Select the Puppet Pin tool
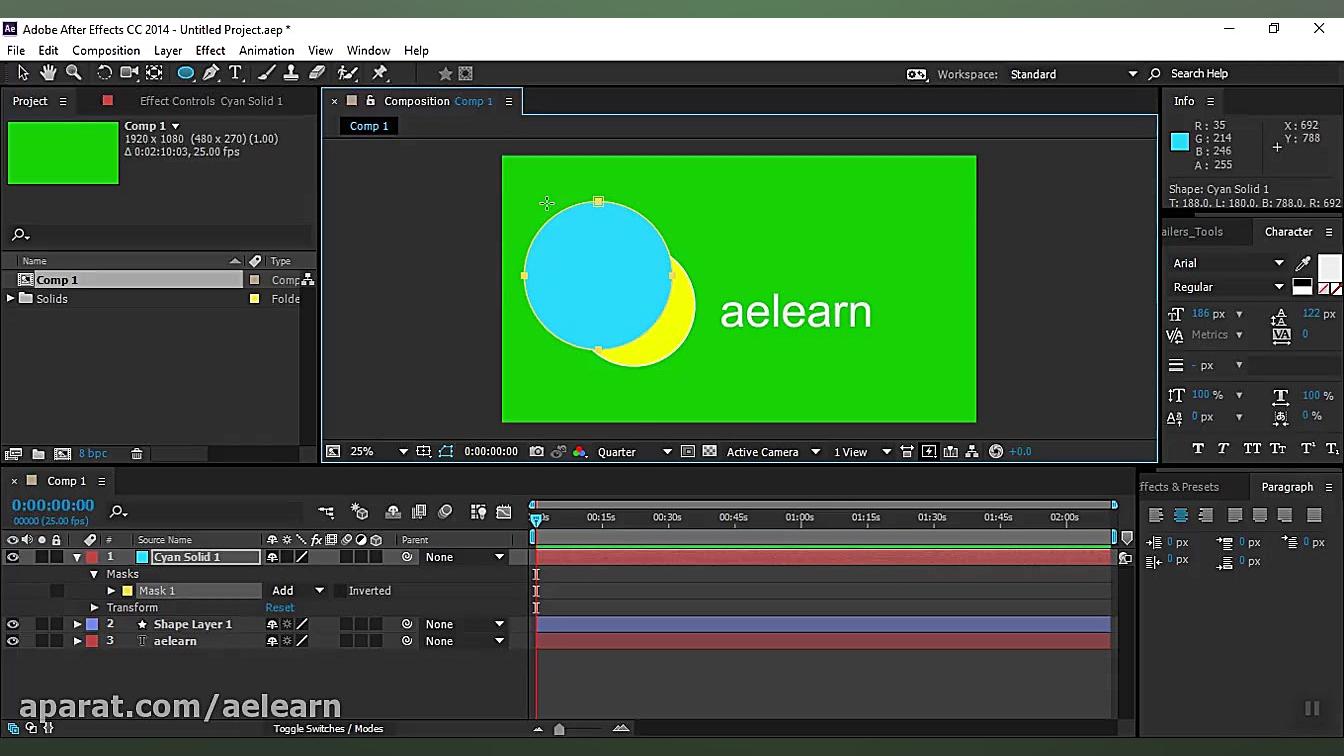 (x=380, y=73)
